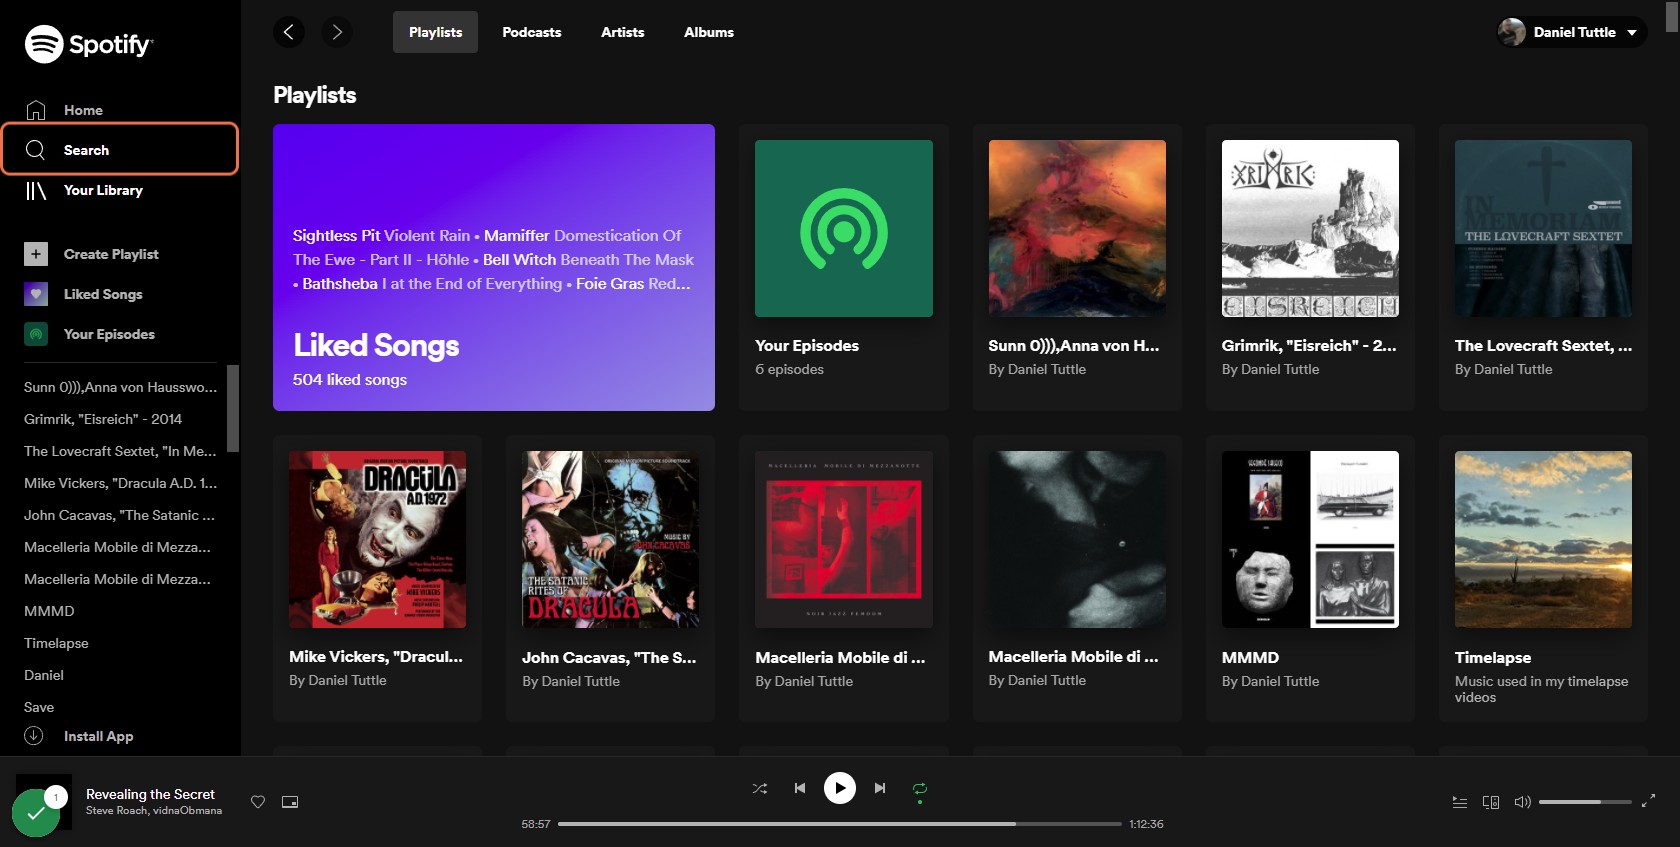Select John Cacavas playlist in the sidebar
Viewport: 1680px width, 847px height.
[x=119, y=515]
